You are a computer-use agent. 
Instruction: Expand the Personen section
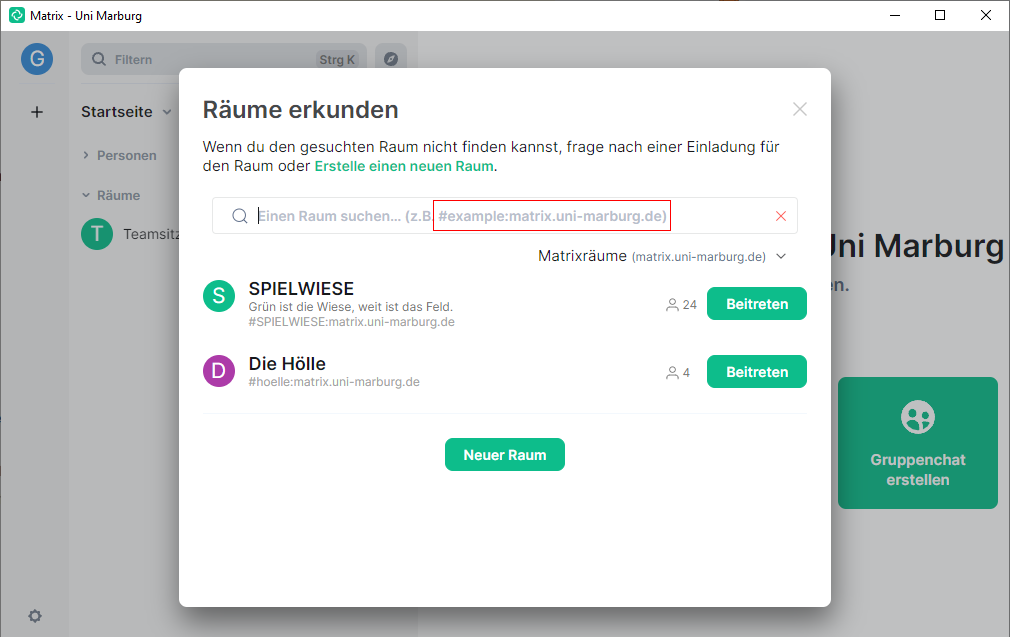[x=120, y=155]
